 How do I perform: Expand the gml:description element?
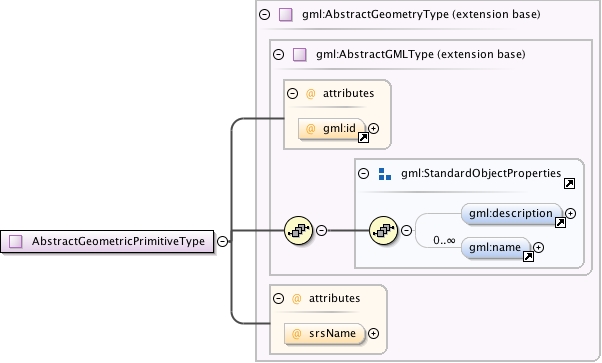coord(571,214)
